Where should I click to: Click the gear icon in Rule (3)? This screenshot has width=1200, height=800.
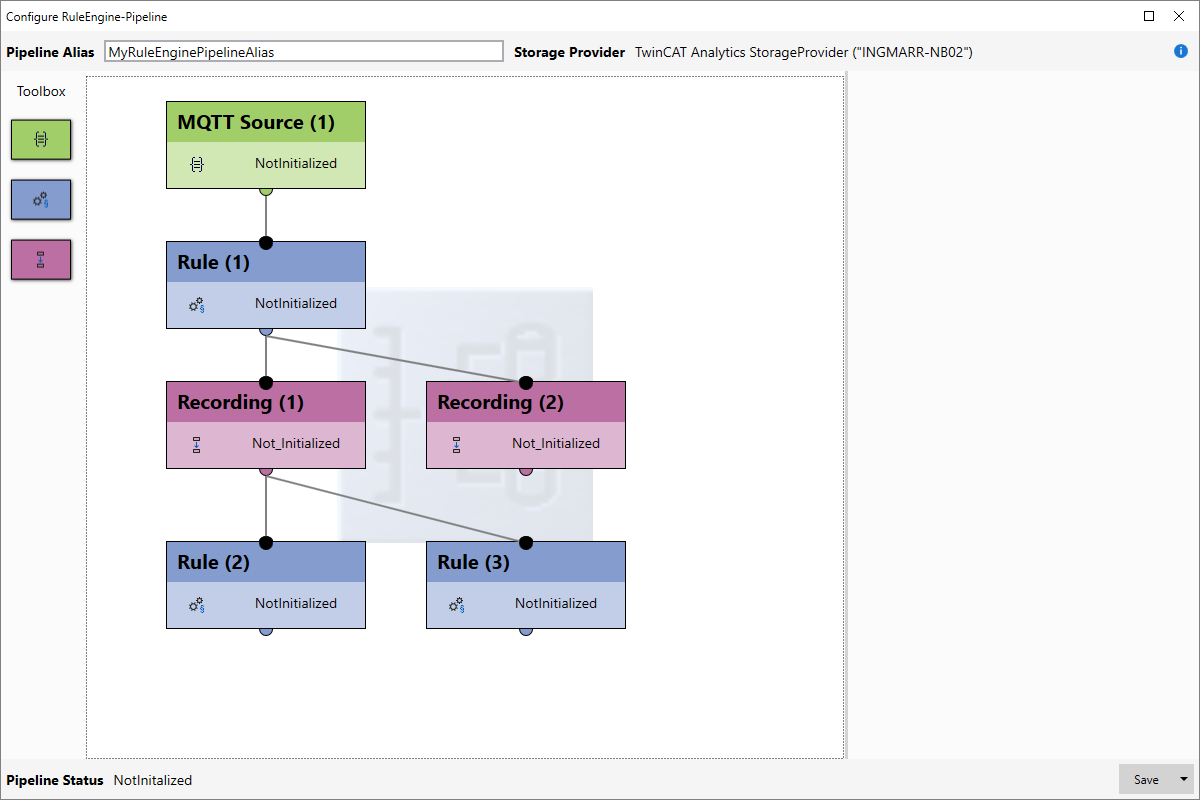coord(457,603)
